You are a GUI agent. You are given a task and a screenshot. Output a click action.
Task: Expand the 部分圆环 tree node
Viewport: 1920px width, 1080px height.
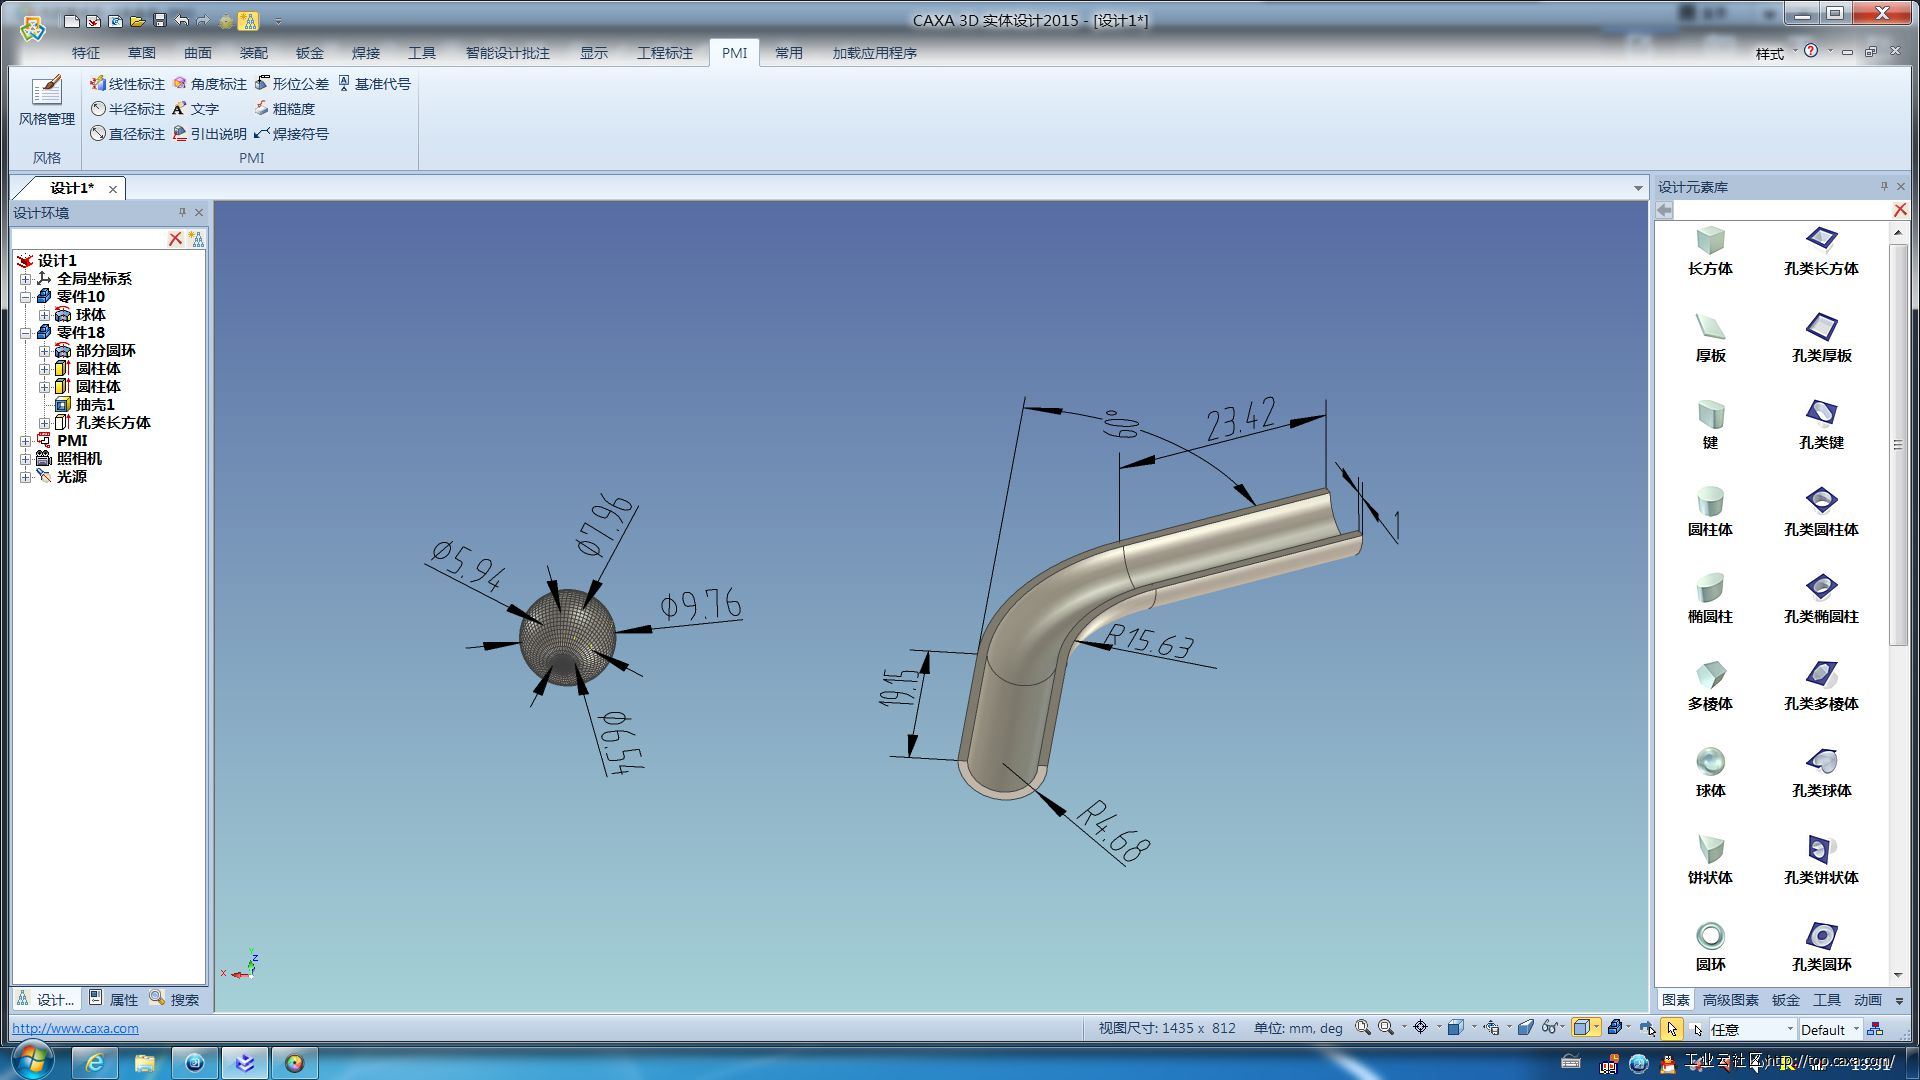(44, 351)
